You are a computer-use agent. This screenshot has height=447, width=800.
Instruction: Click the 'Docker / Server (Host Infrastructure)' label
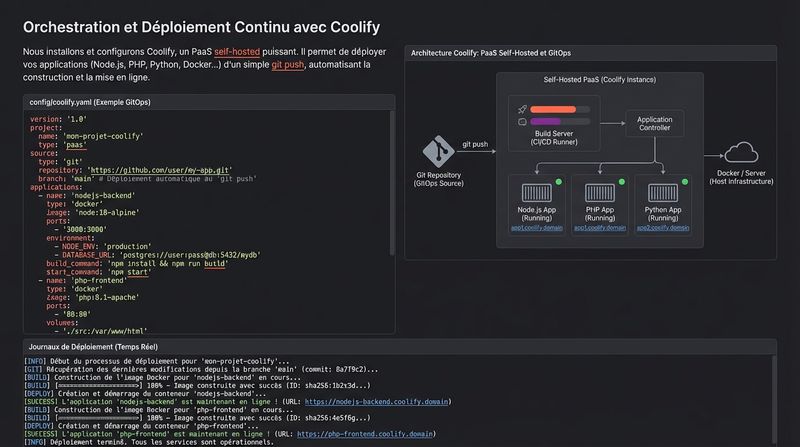coord(741,177)
